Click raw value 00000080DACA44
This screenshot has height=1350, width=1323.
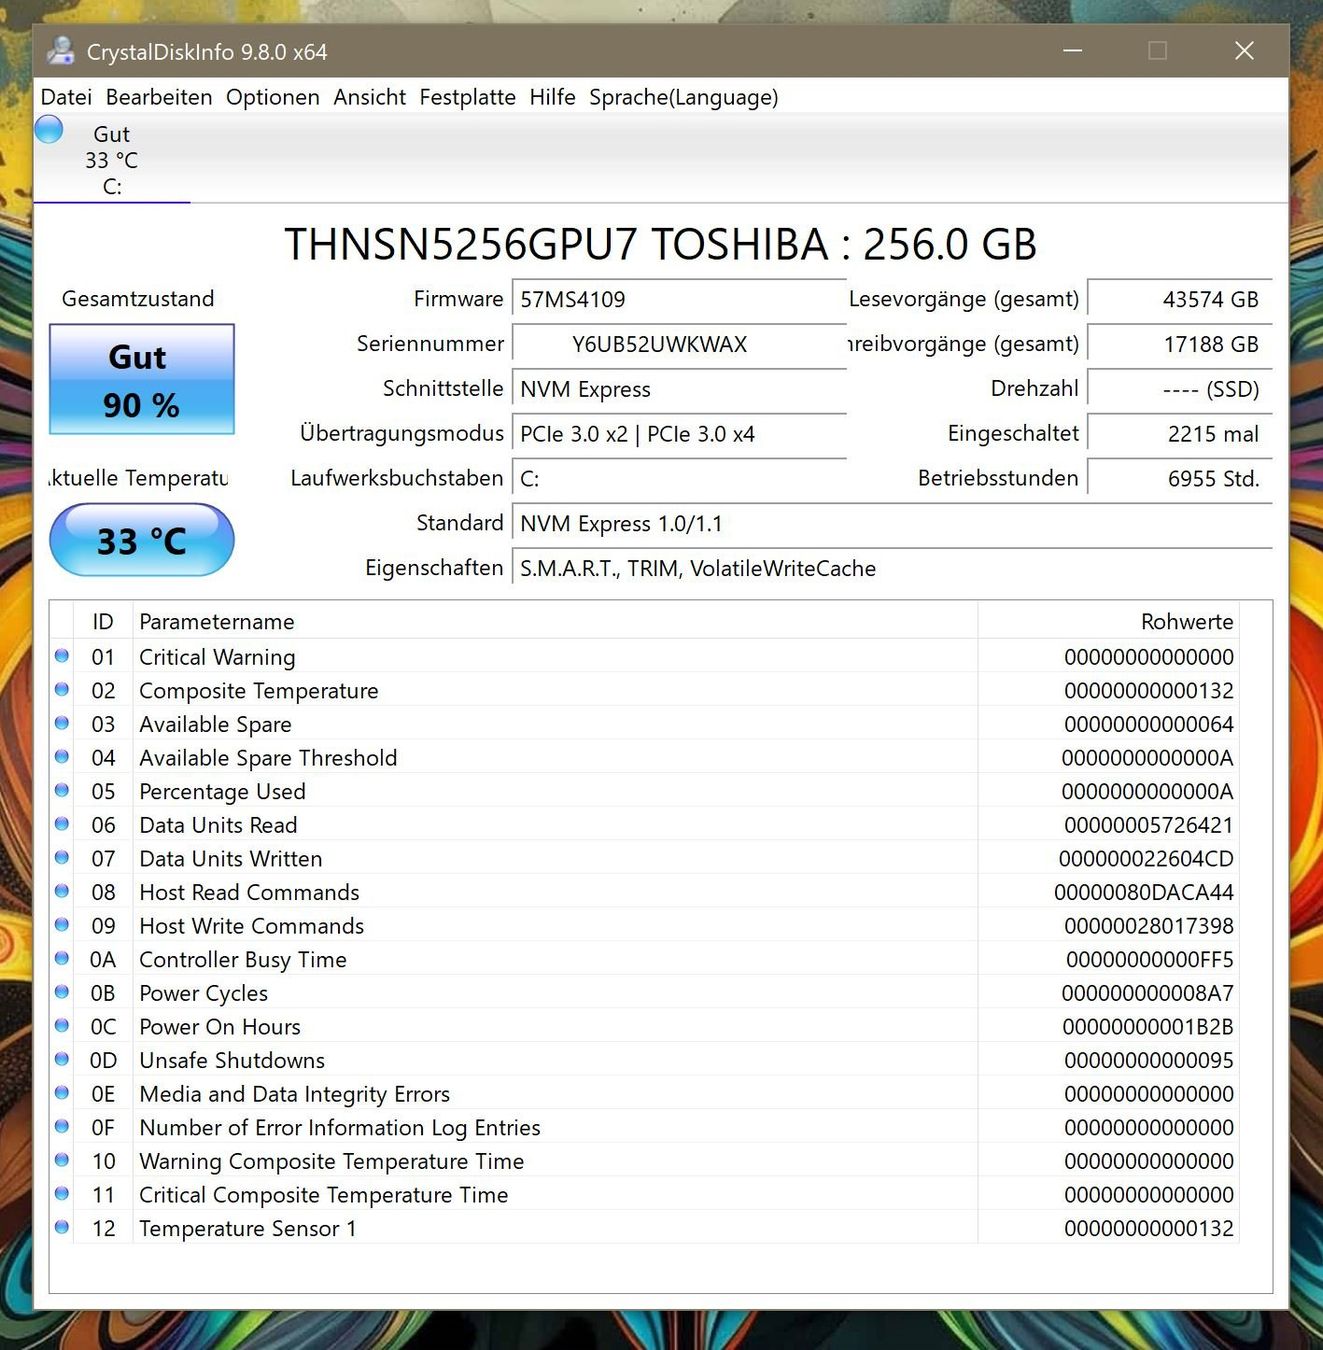[1144, 892]
